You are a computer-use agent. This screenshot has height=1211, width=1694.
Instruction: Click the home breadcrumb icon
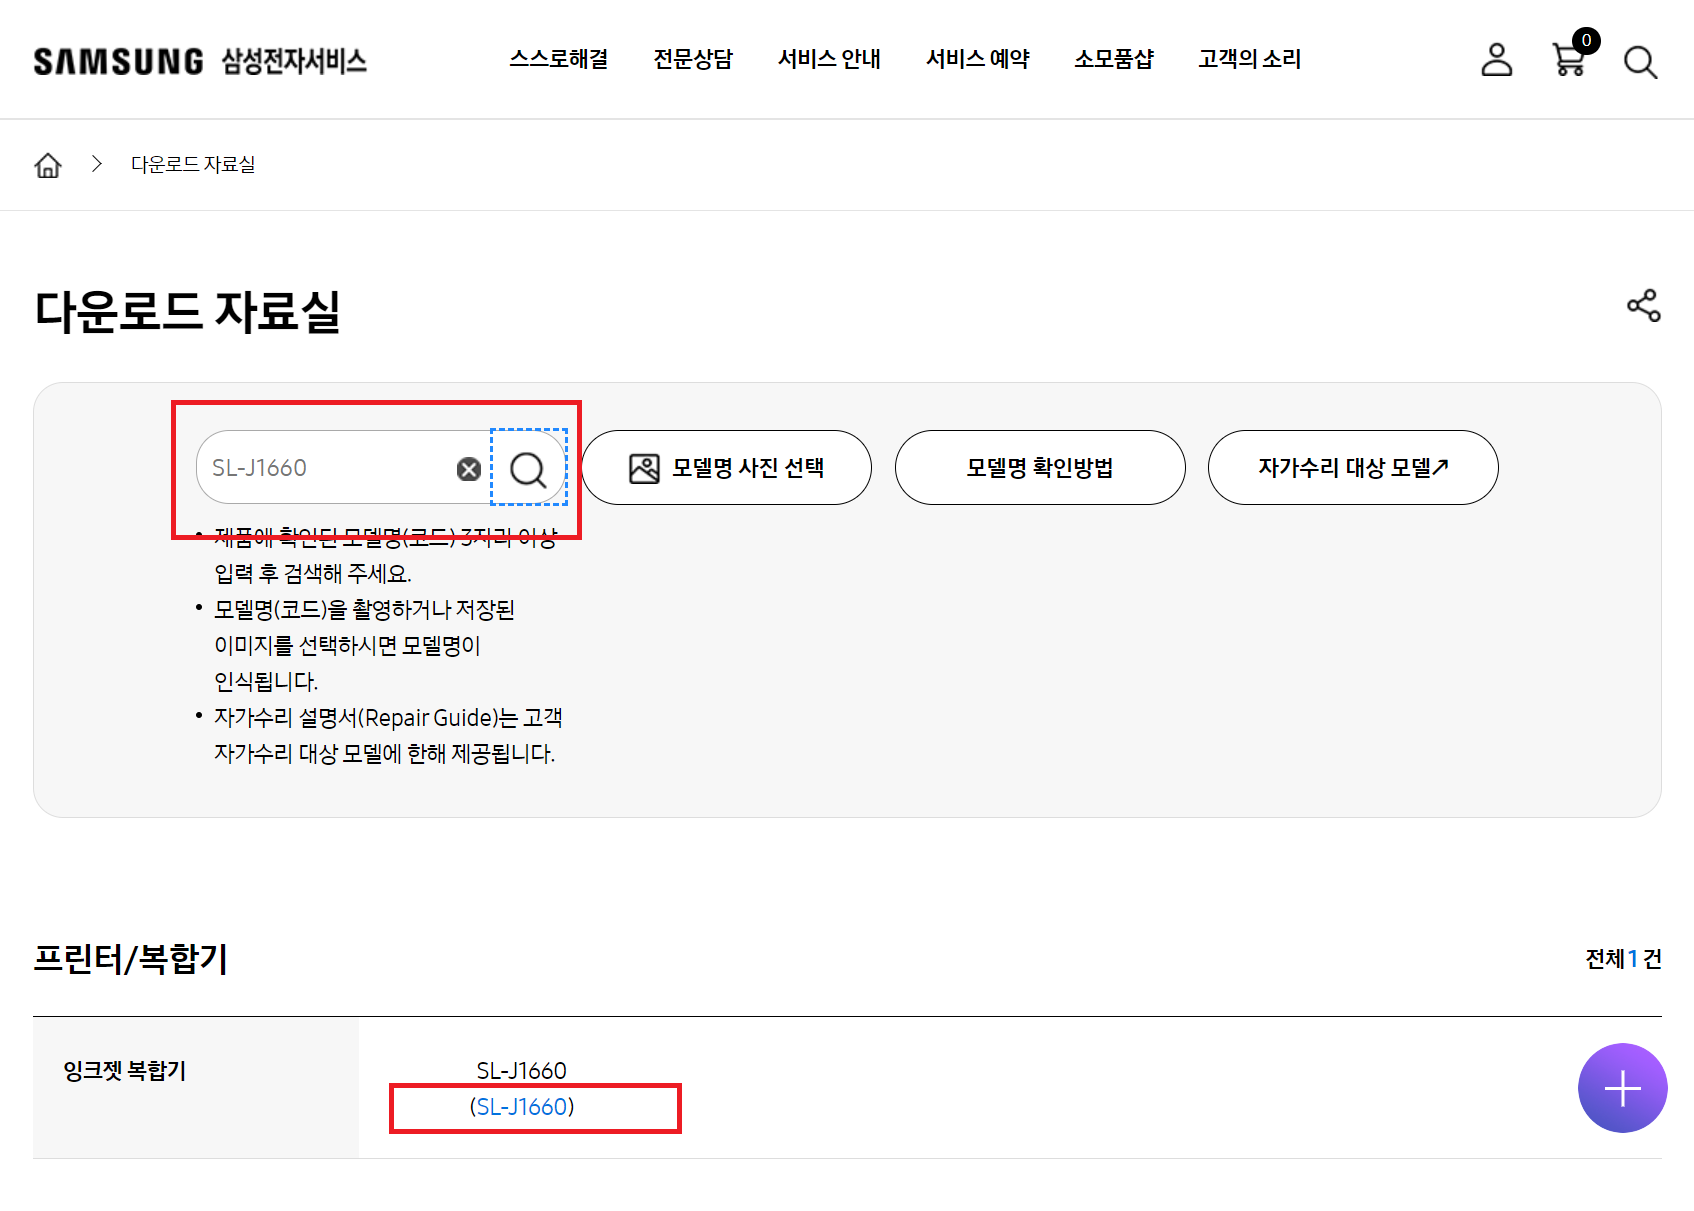point(47,164)
